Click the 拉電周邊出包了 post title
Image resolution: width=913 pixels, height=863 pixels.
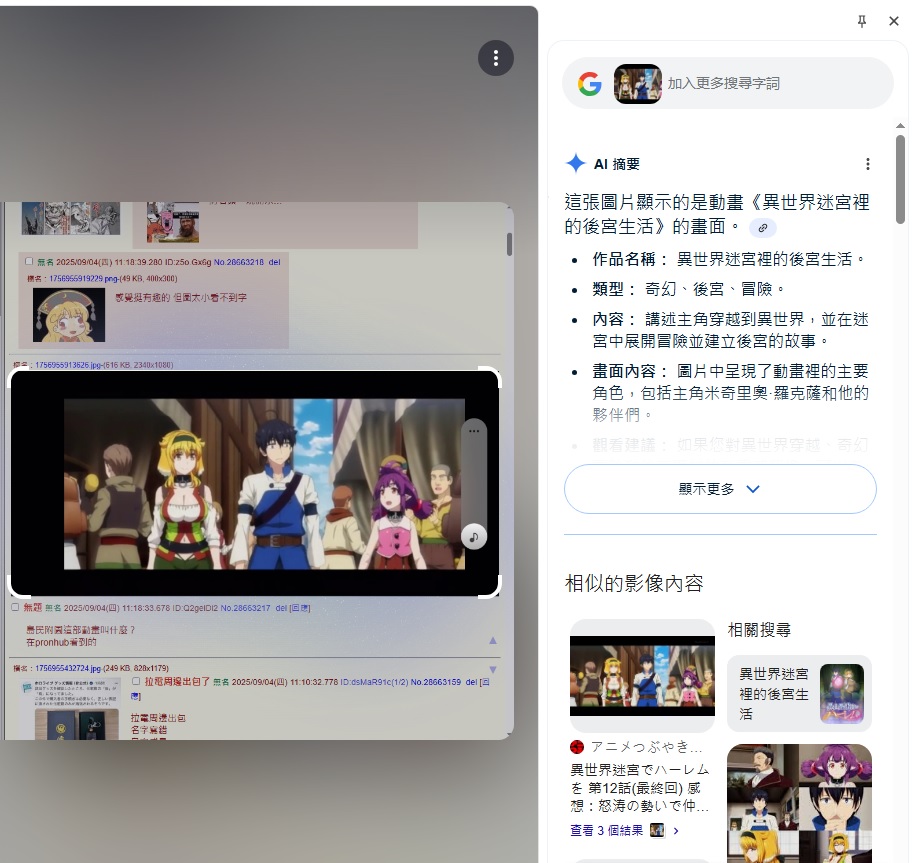tap(177, 681)
